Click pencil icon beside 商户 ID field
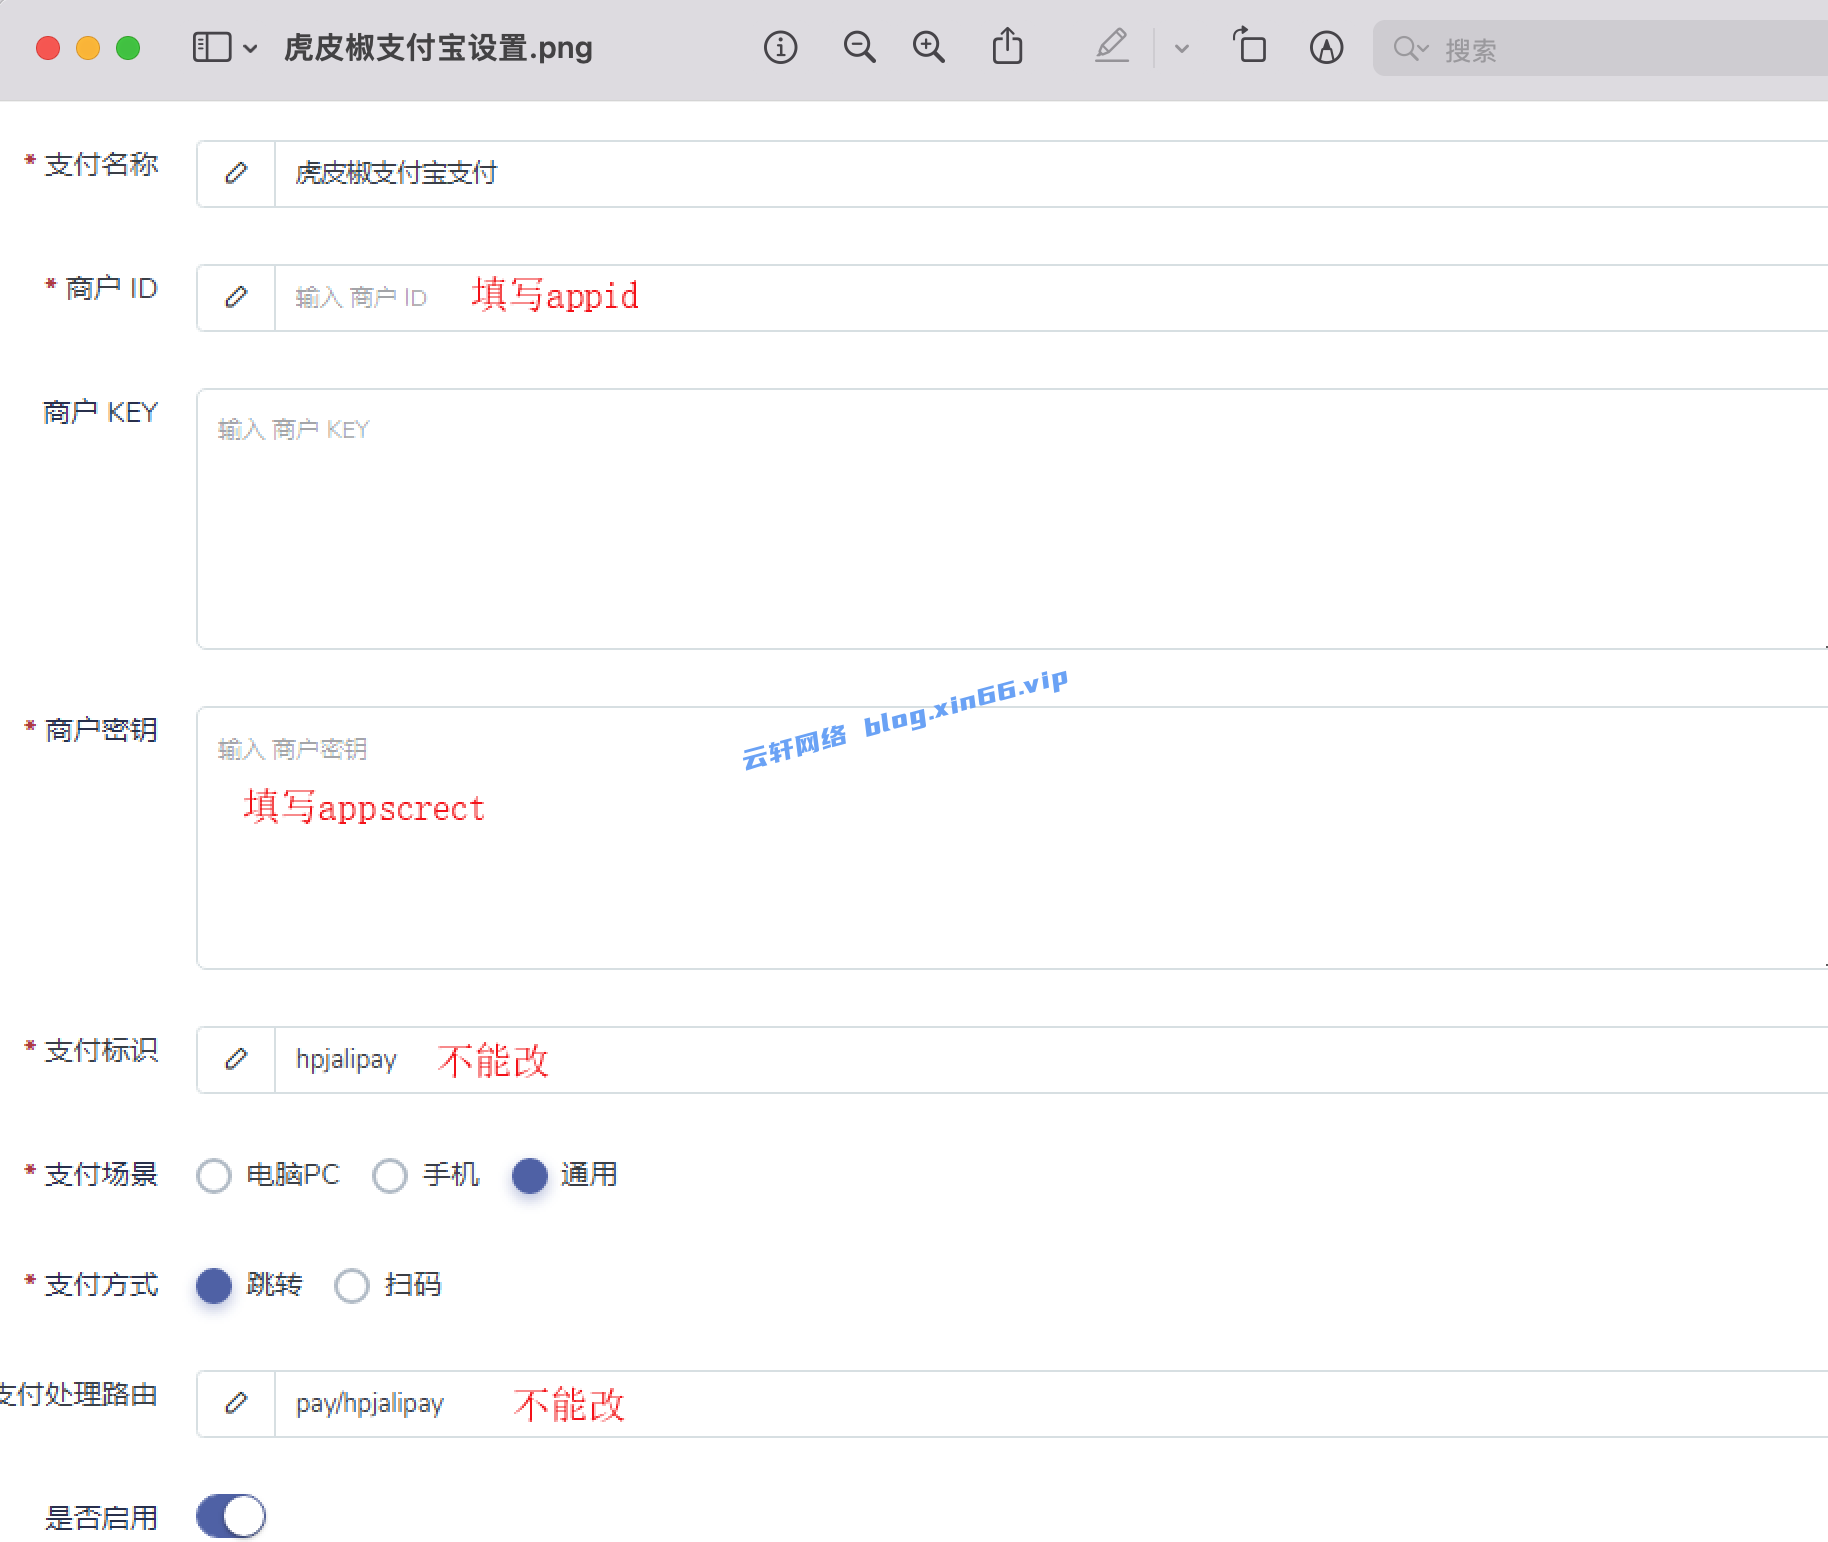This screenshot has height=1542, width=1828. tap(236, 297)
